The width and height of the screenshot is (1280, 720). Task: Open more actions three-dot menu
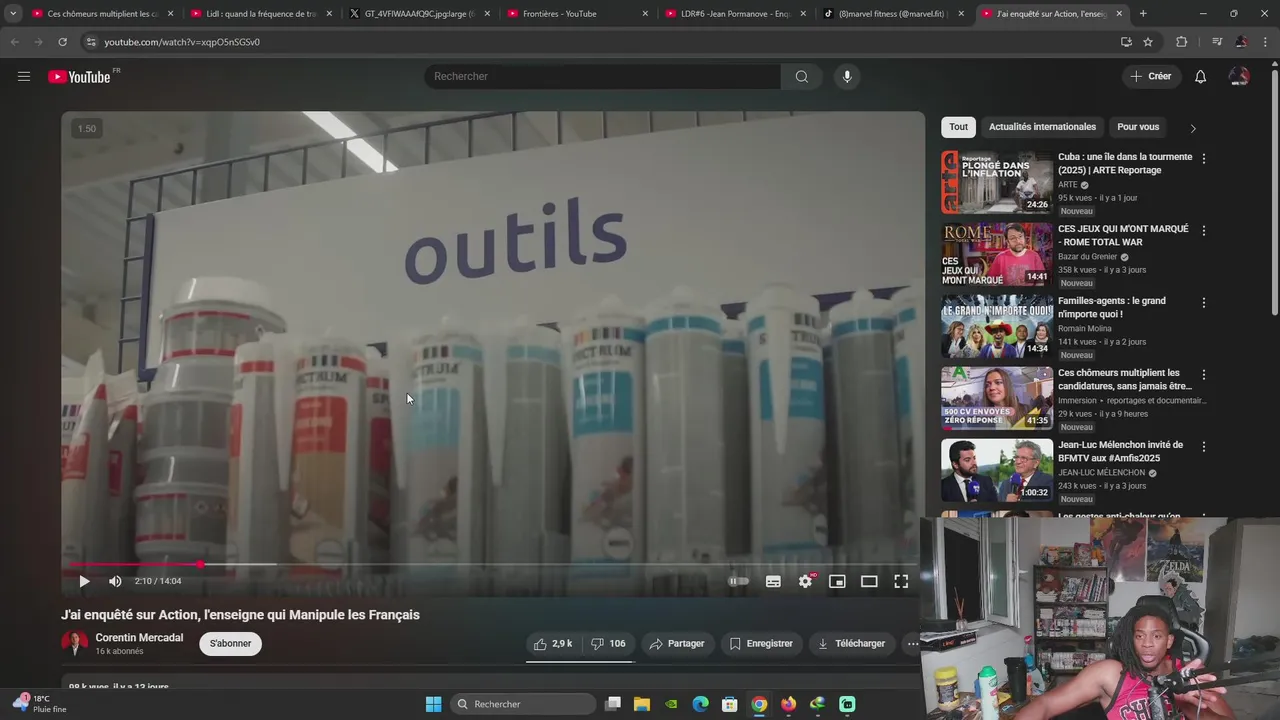point(912,644)
